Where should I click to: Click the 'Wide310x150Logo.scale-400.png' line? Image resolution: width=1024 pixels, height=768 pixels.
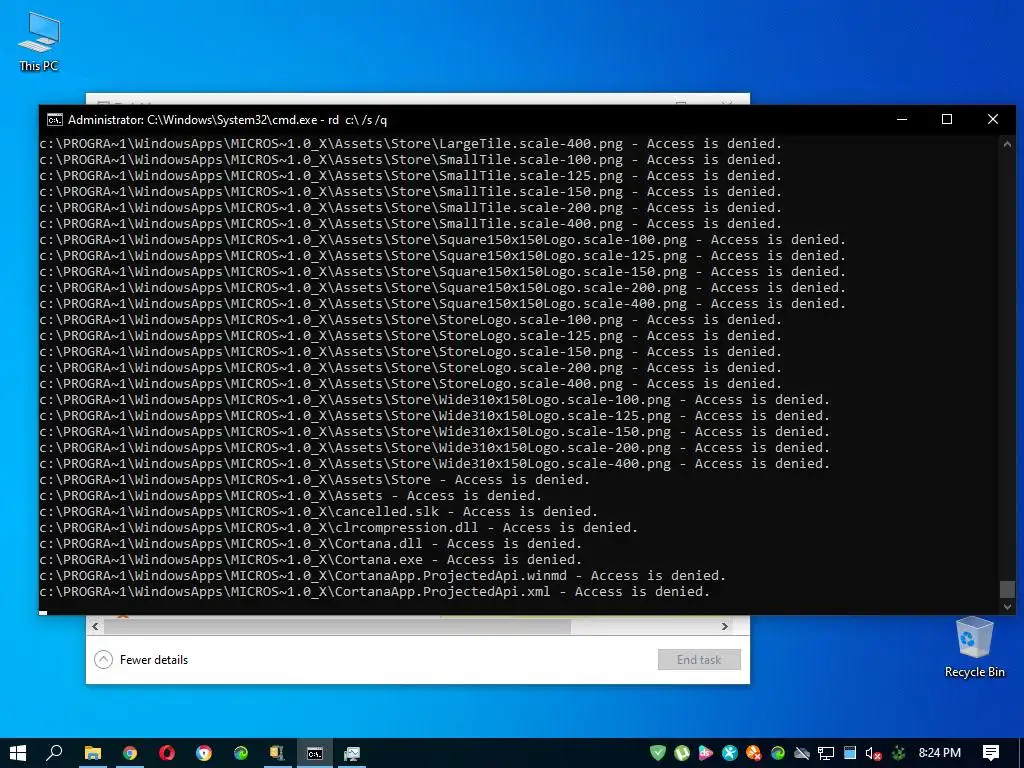click(x=434, y=464)
